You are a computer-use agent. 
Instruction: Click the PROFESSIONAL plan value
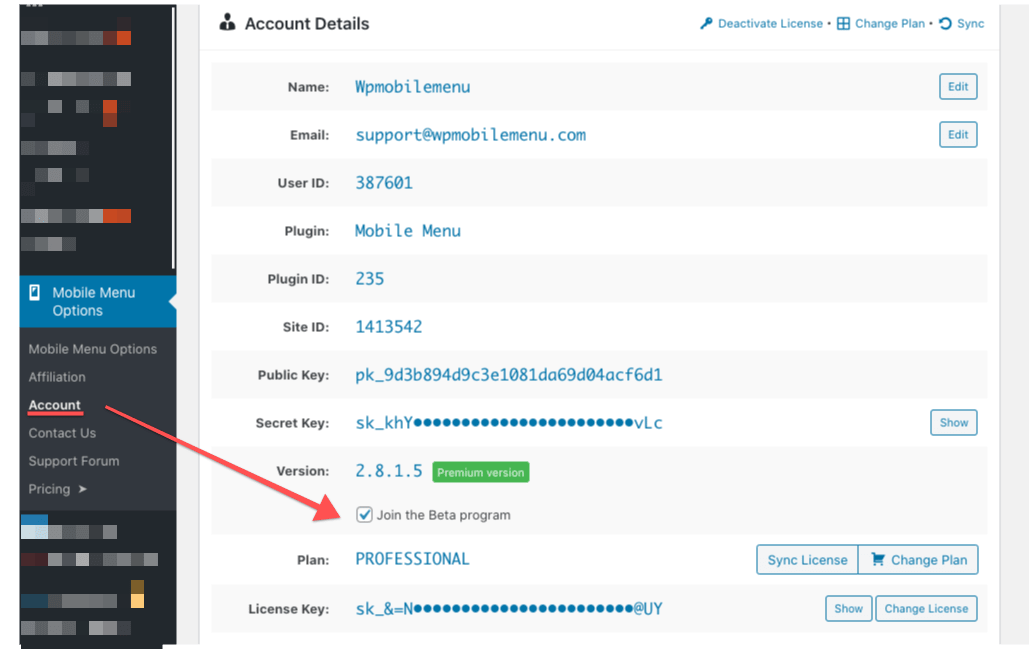tap(412, 559)
